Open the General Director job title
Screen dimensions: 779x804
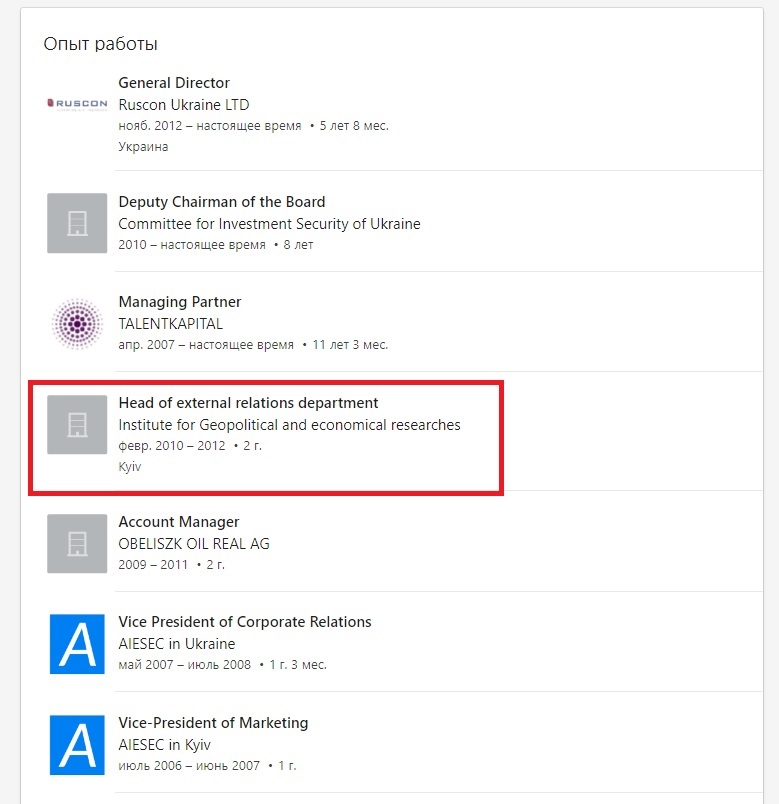tap(174, 83)
